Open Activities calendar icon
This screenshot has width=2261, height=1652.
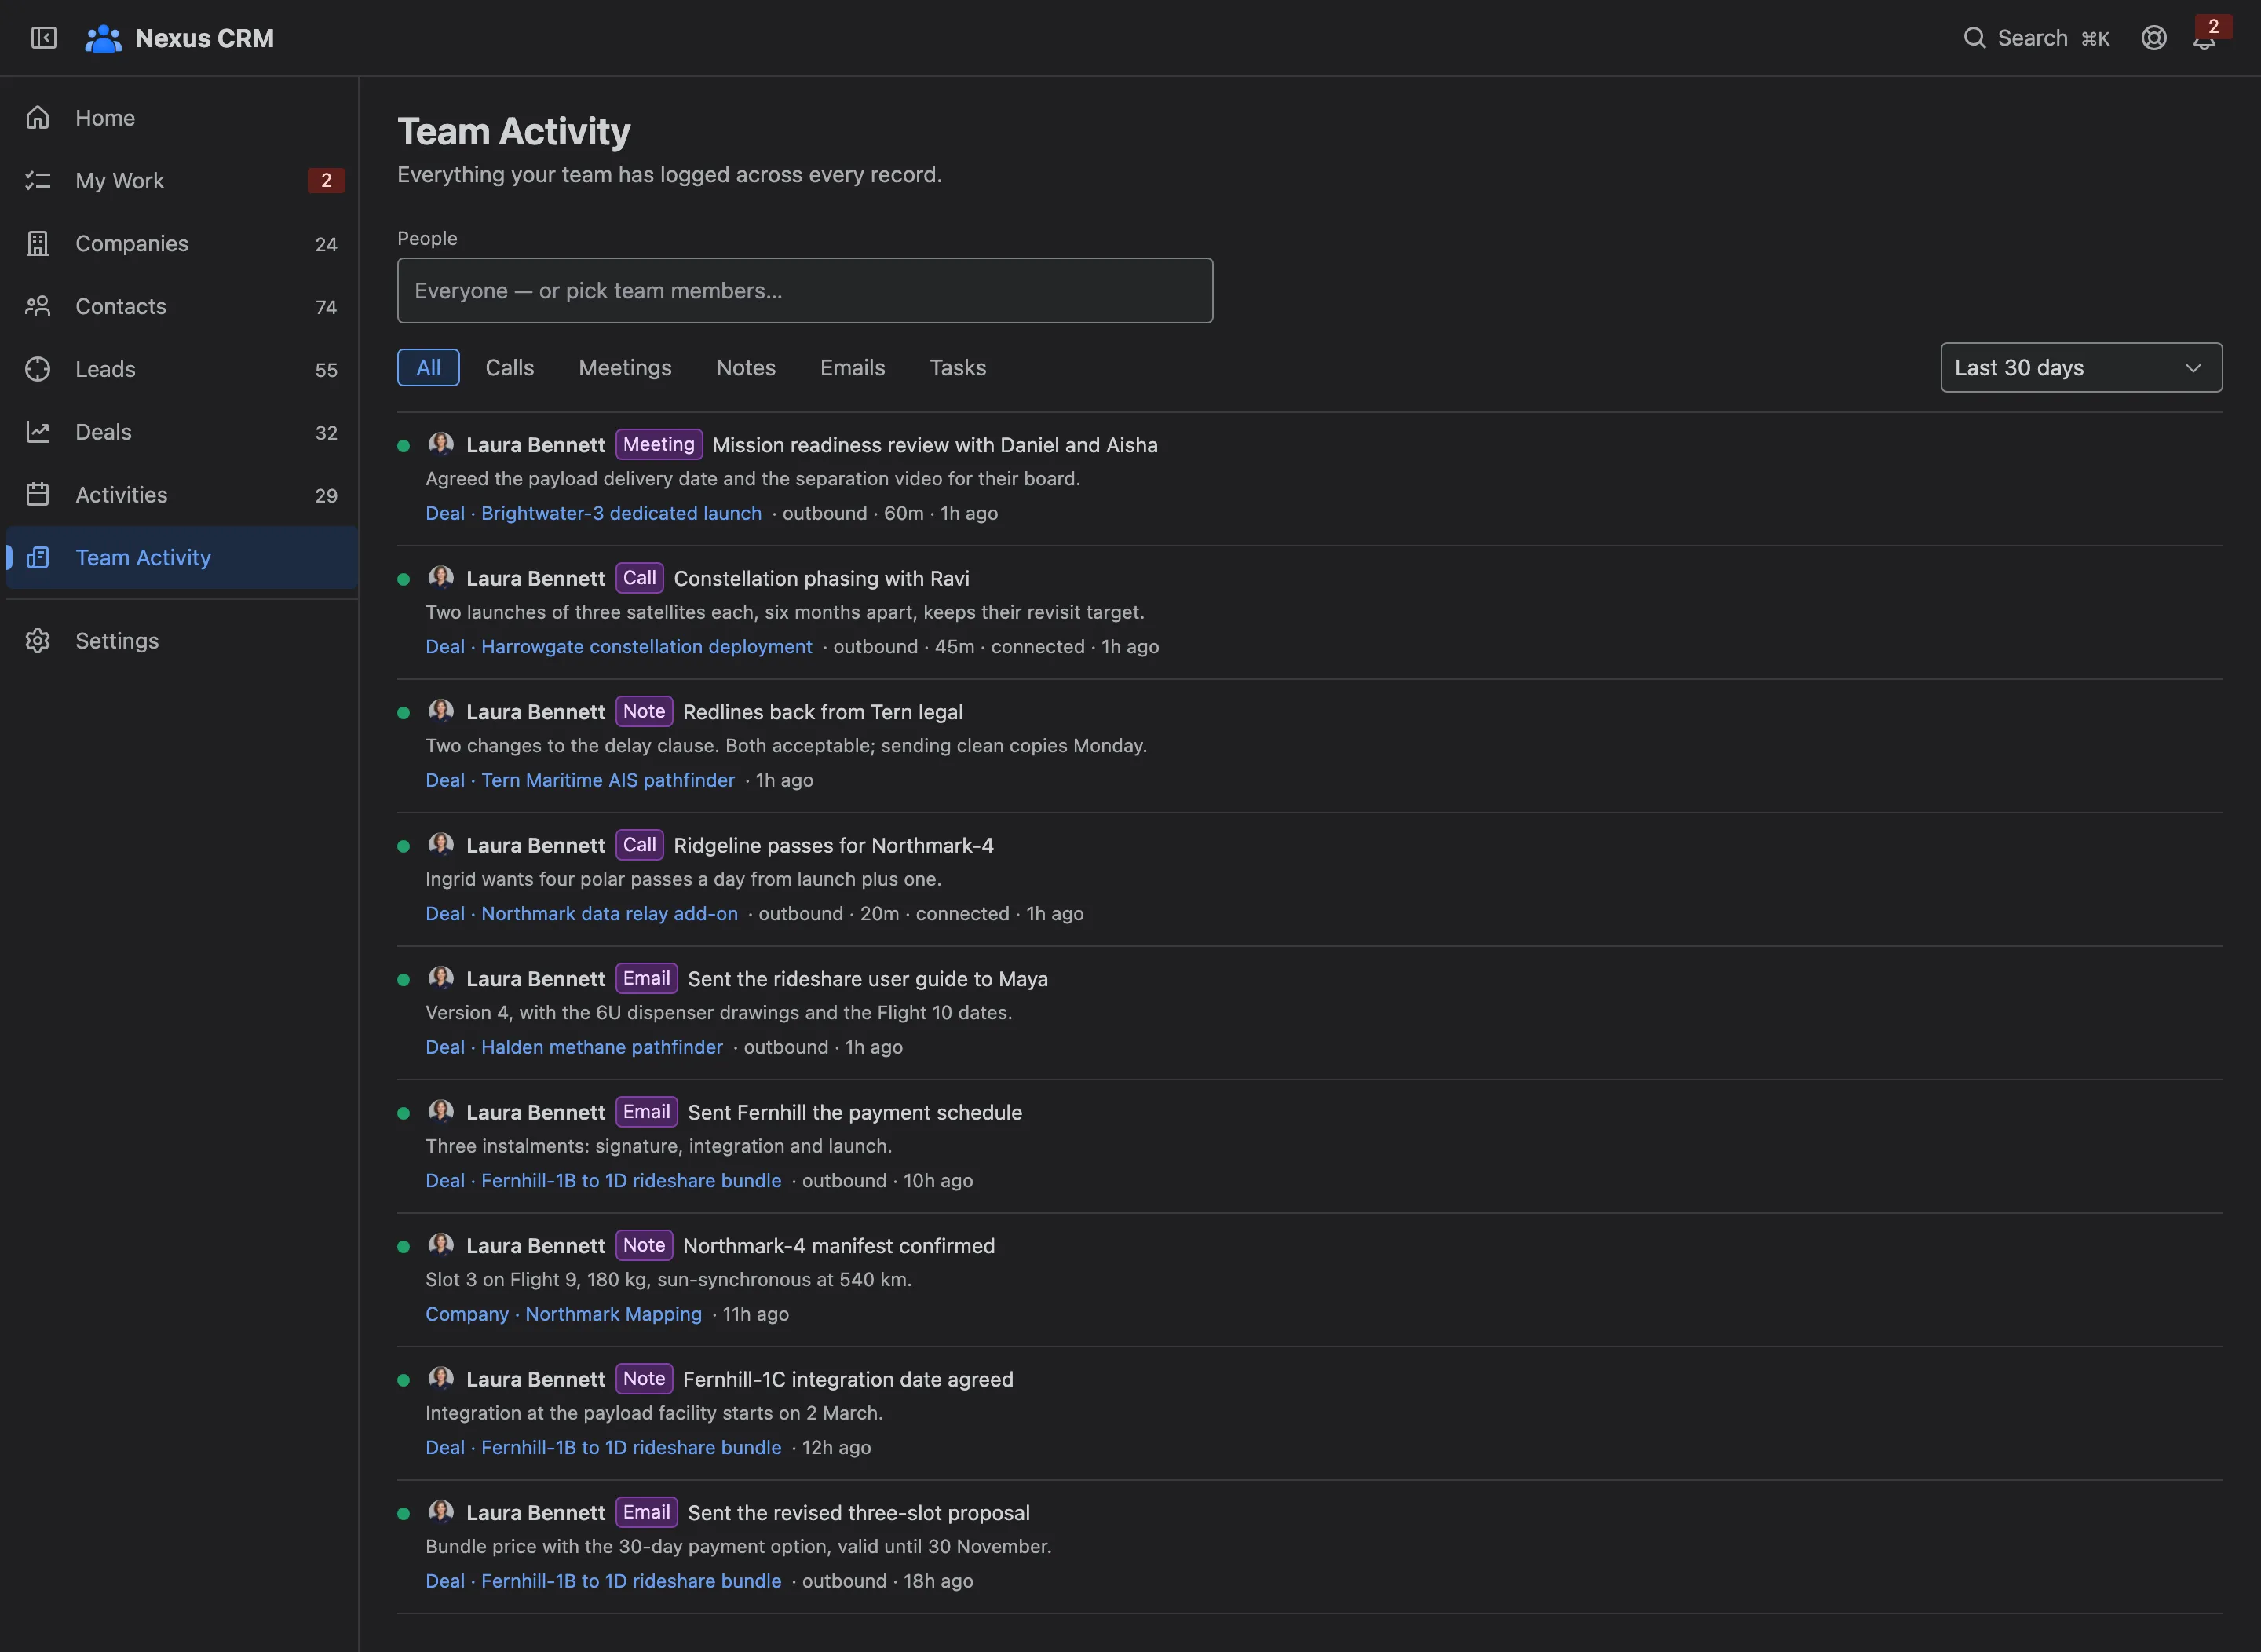(38, 495)
